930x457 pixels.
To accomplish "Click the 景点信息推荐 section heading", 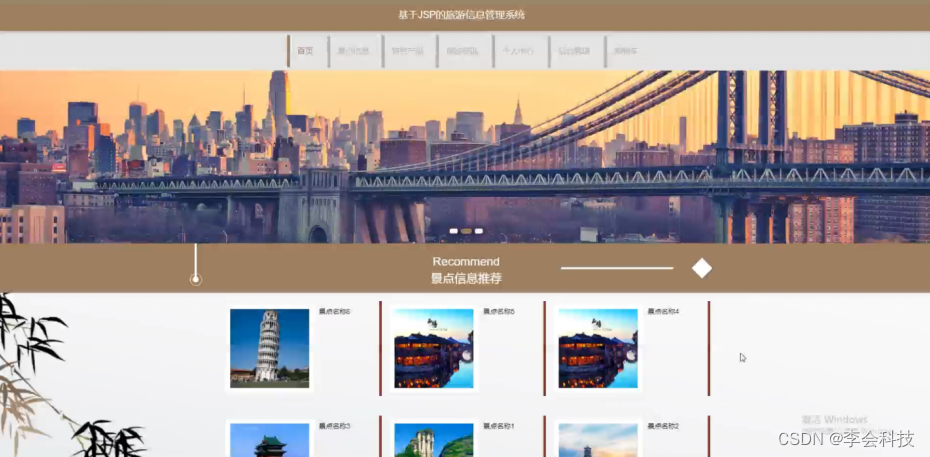I will (x=466, y=278).
